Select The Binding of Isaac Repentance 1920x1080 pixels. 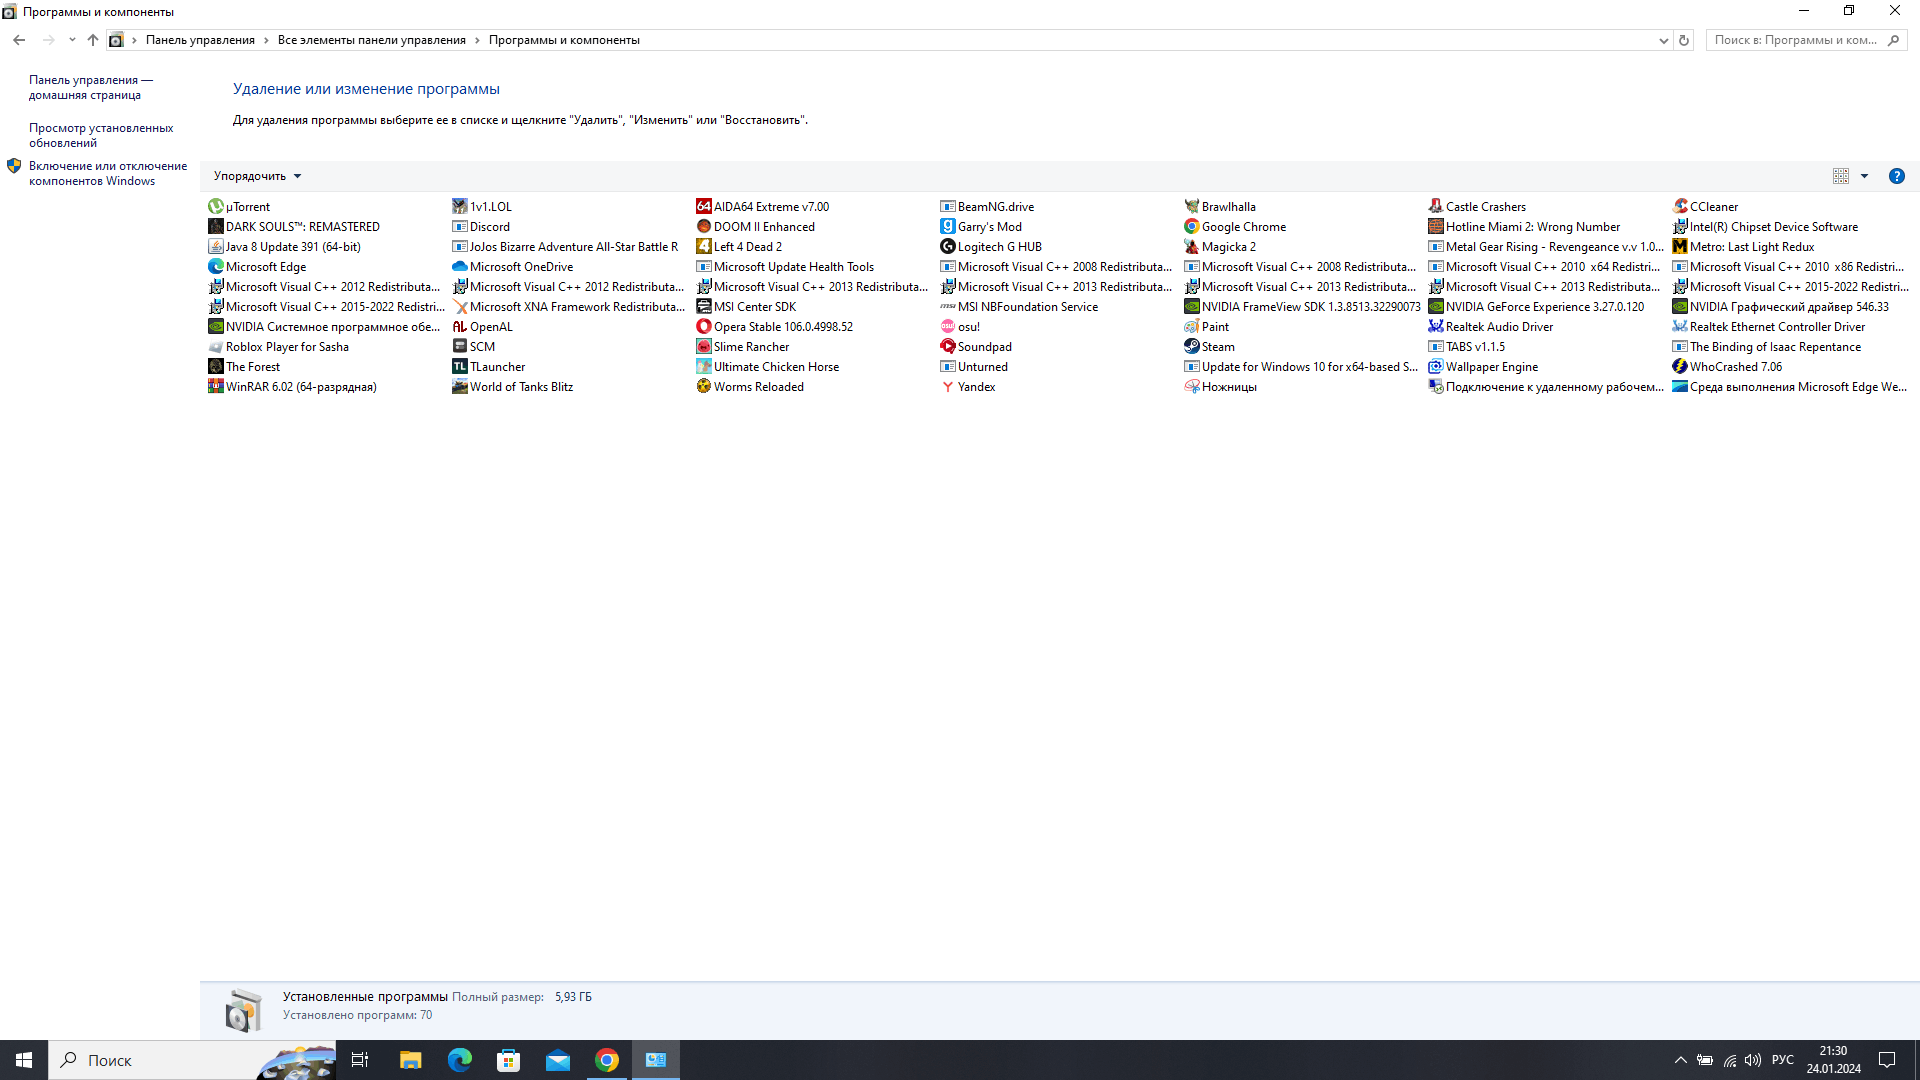click(1767, 347)
